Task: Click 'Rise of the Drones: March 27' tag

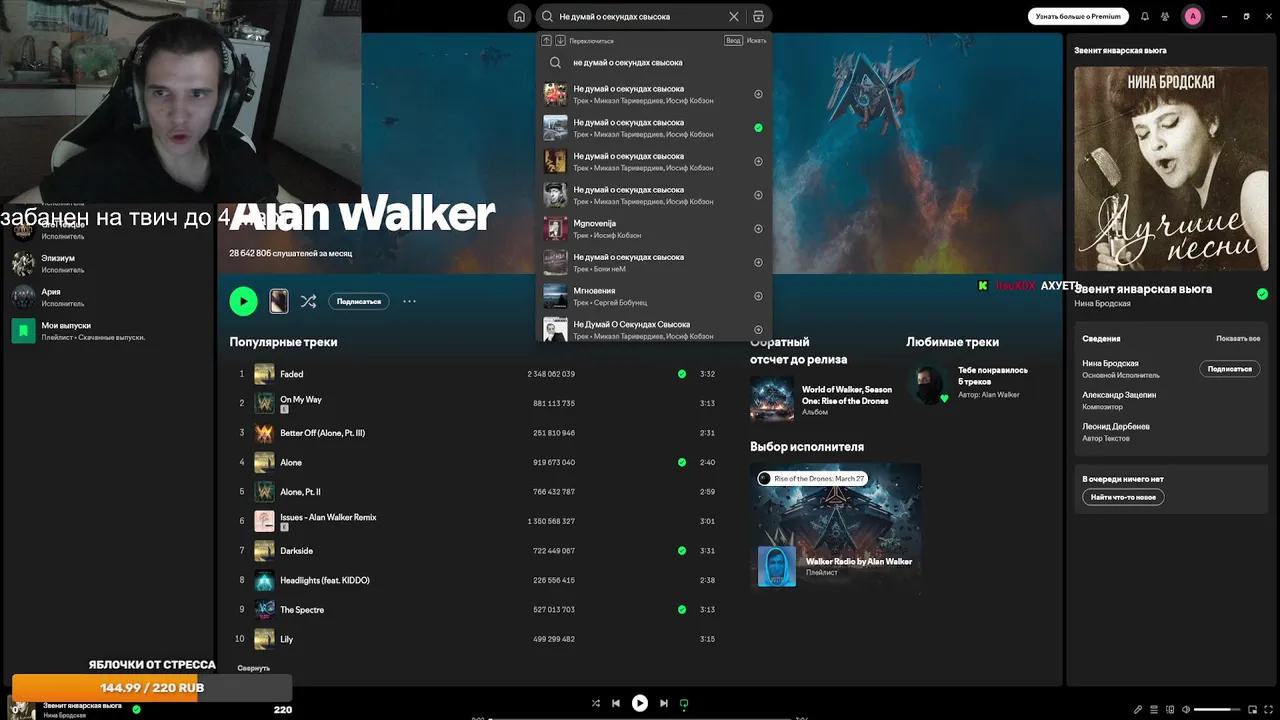Action: (x=811, y=479)
